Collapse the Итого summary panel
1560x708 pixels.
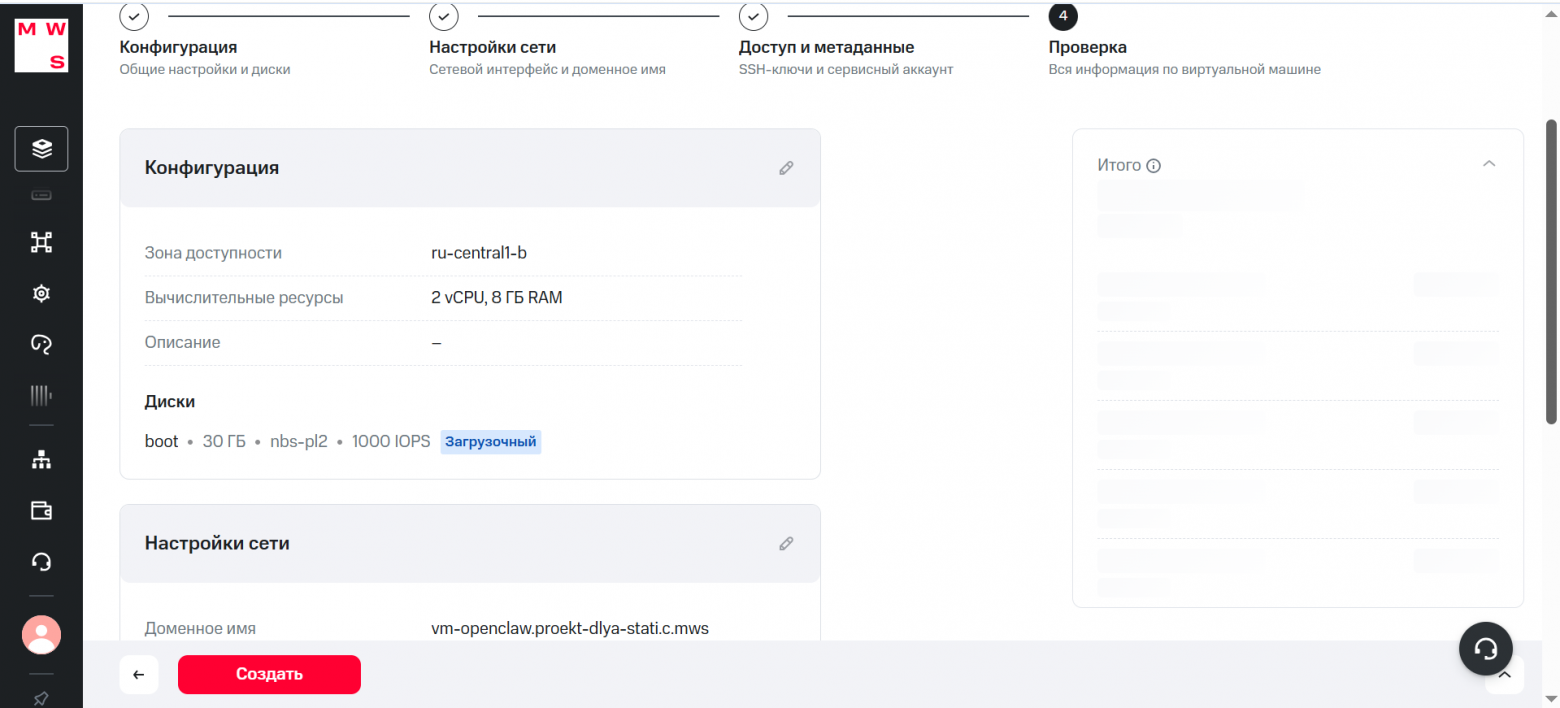(x=1489, y=163)
